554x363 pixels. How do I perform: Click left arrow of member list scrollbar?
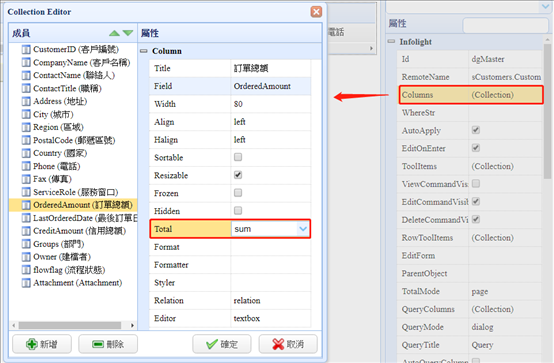[x=14, y=325]
